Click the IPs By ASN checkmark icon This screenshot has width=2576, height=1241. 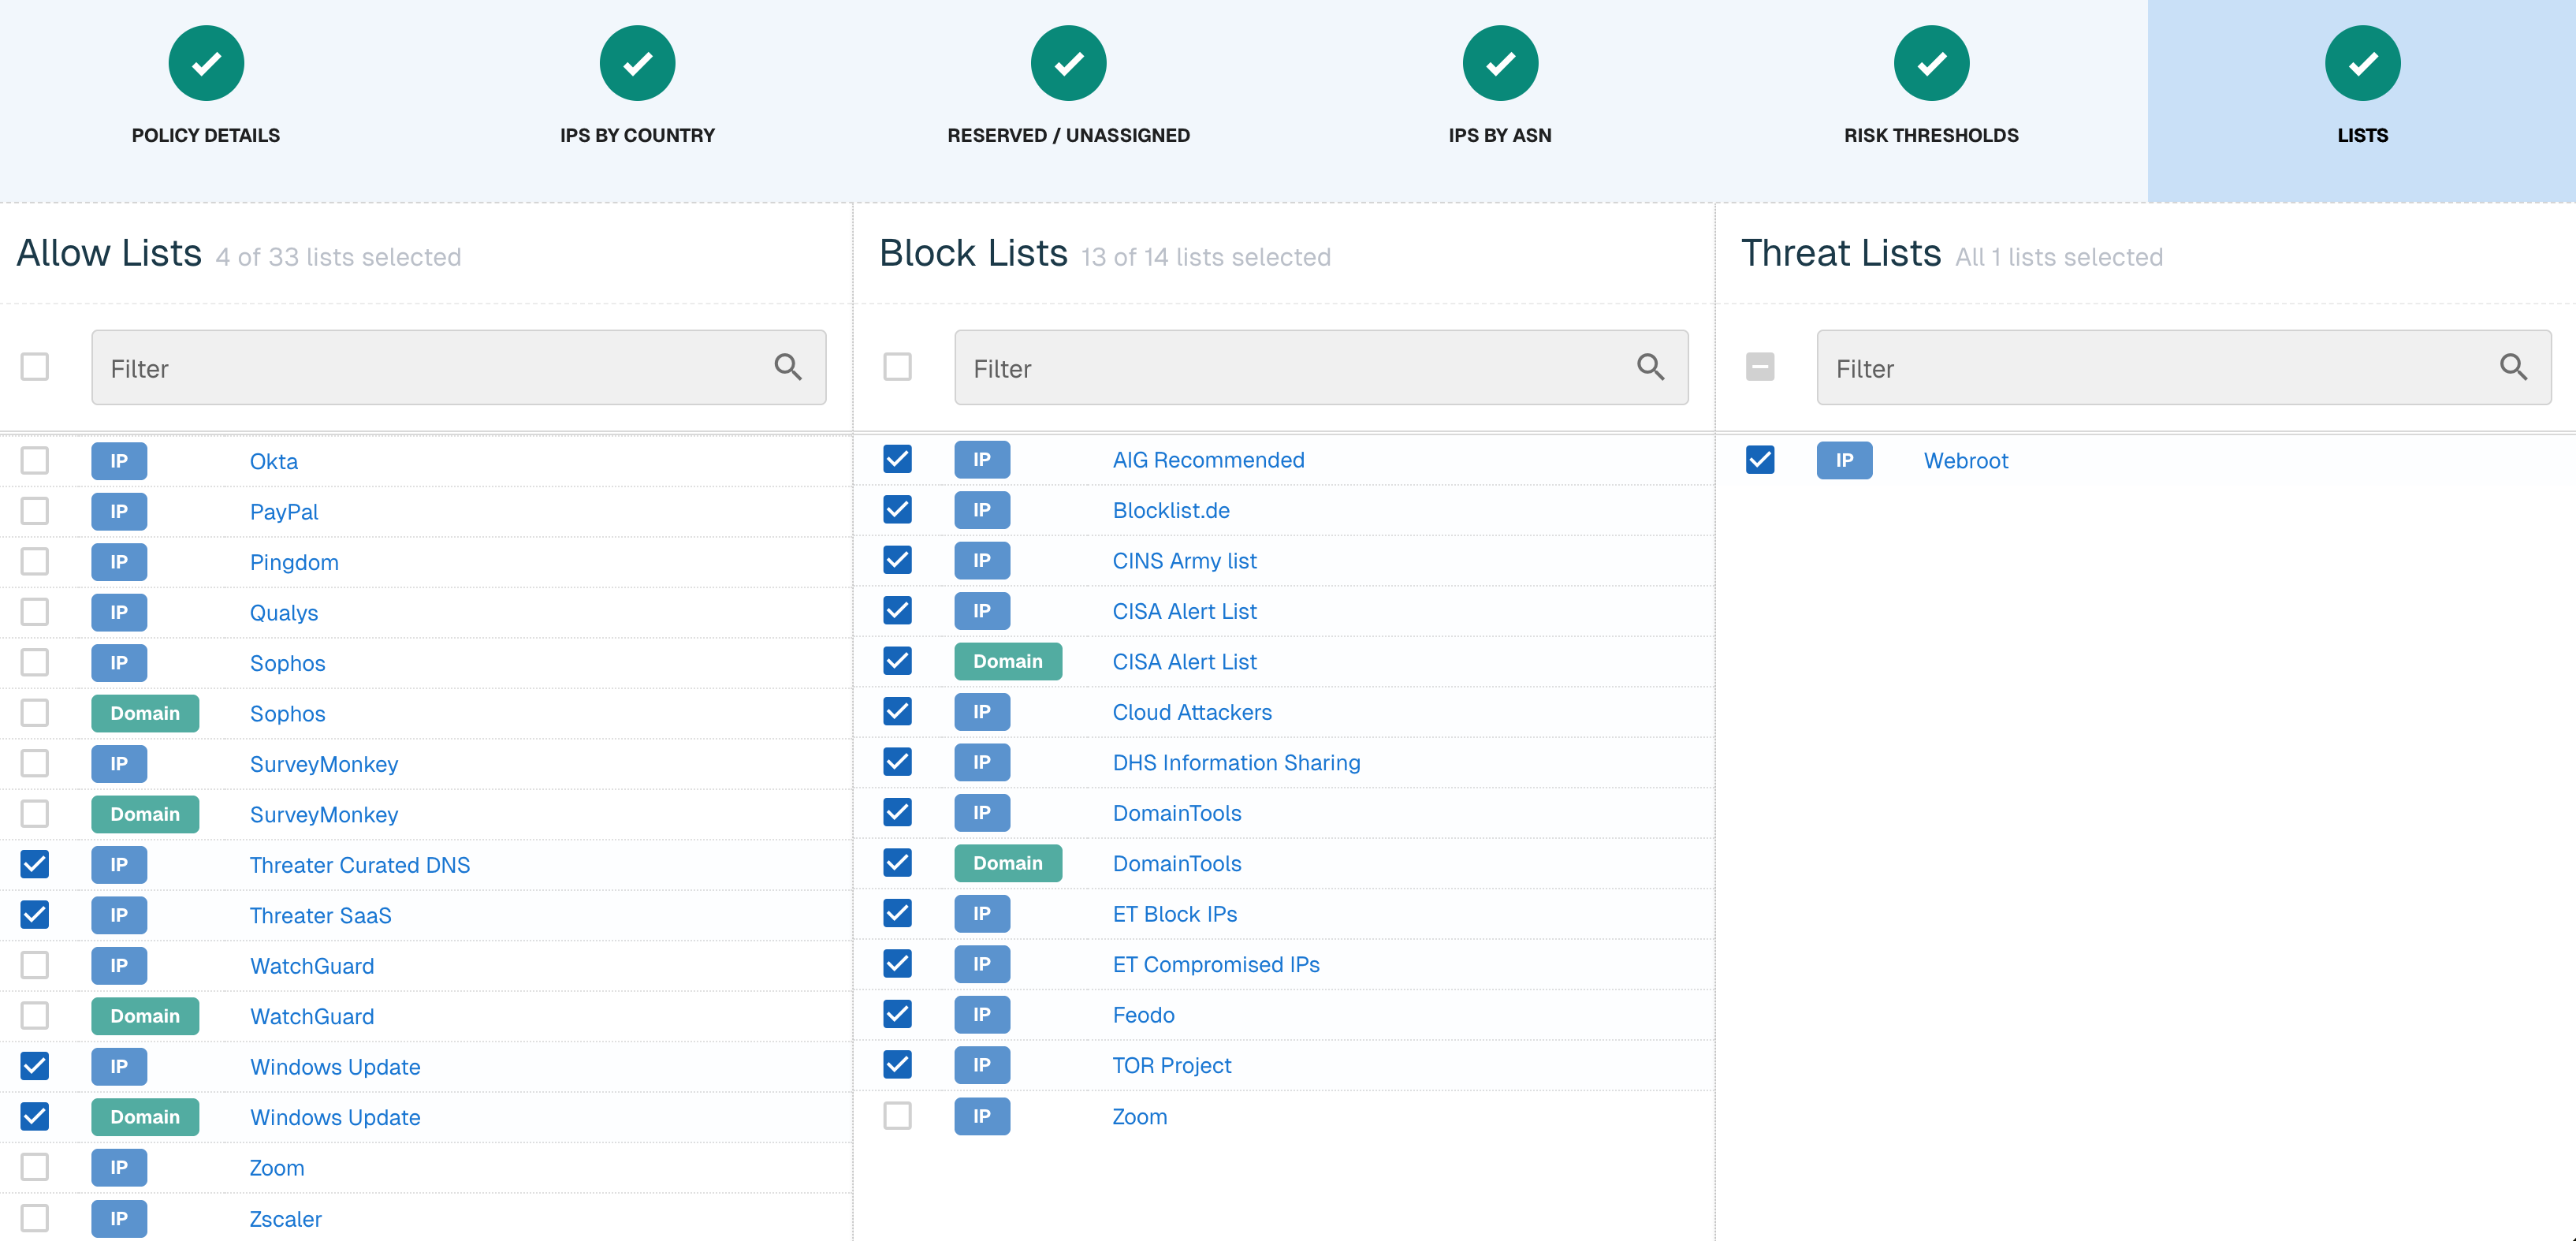pyautogui.click(x=1500, y=63)
